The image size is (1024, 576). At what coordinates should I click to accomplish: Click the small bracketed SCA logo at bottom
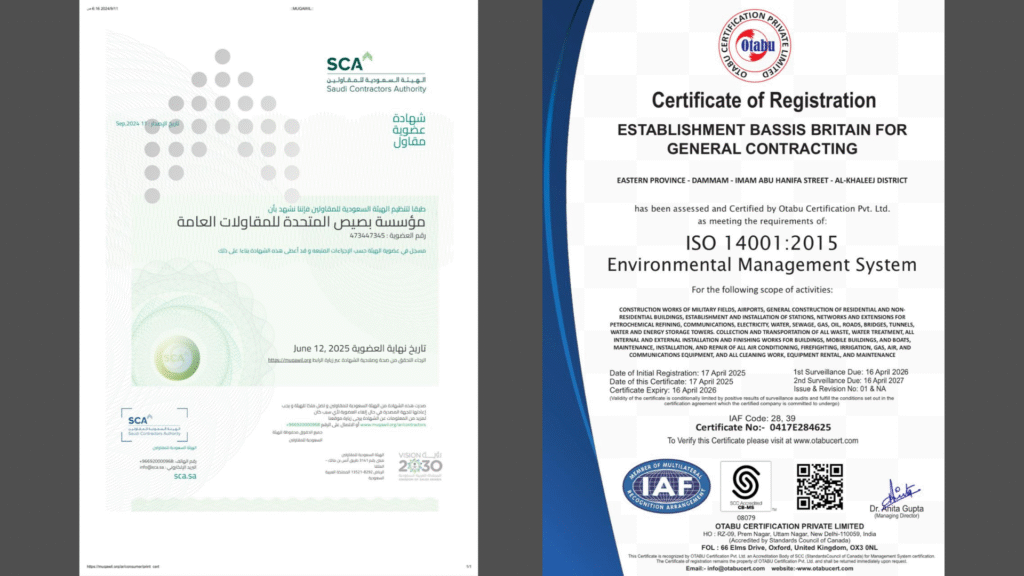tap(153, 425)
